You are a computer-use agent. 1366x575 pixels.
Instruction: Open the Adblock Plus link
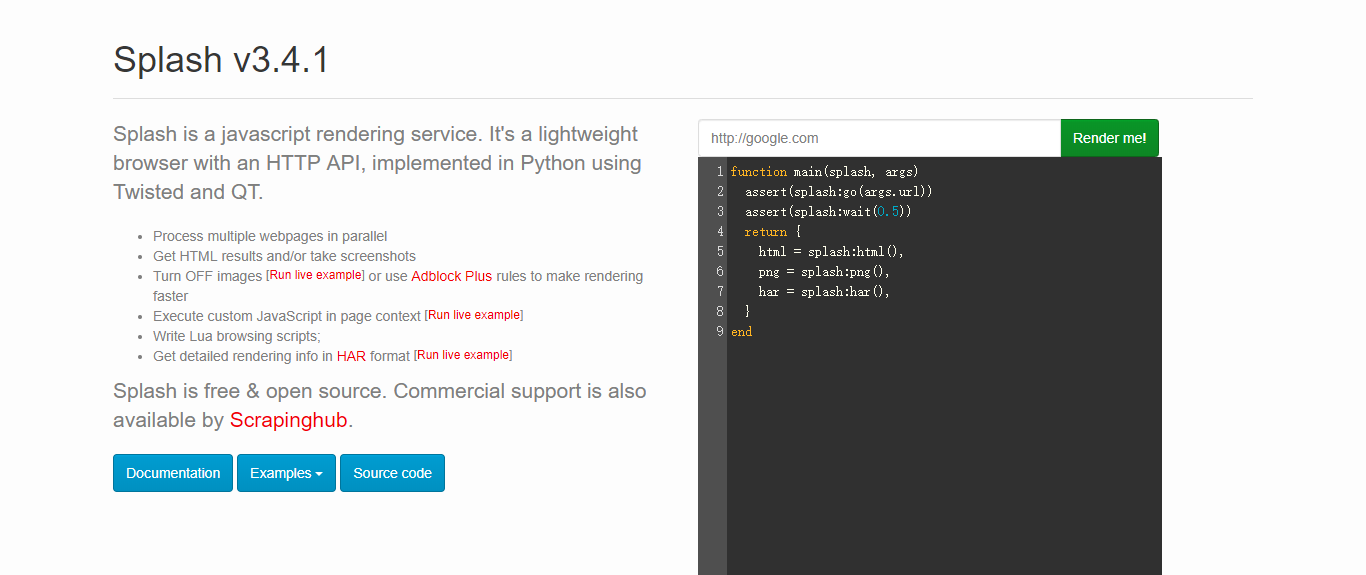click(452, 276)
